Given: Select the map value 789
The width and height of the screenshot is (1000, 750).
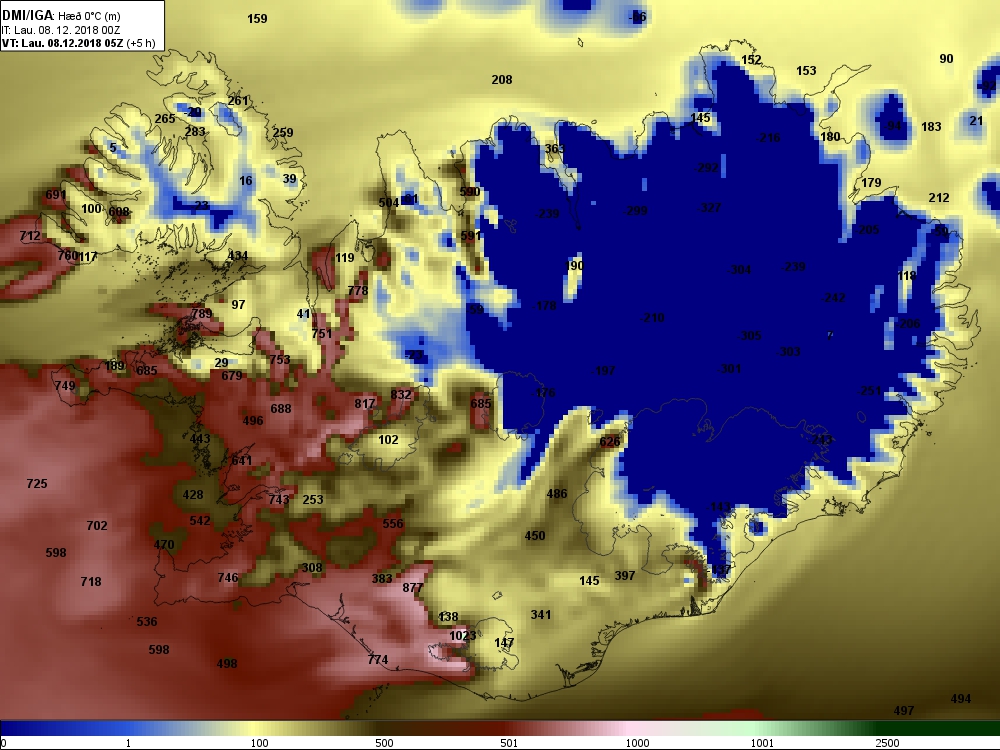Looking at the screenshot, I should coord(202,314).
